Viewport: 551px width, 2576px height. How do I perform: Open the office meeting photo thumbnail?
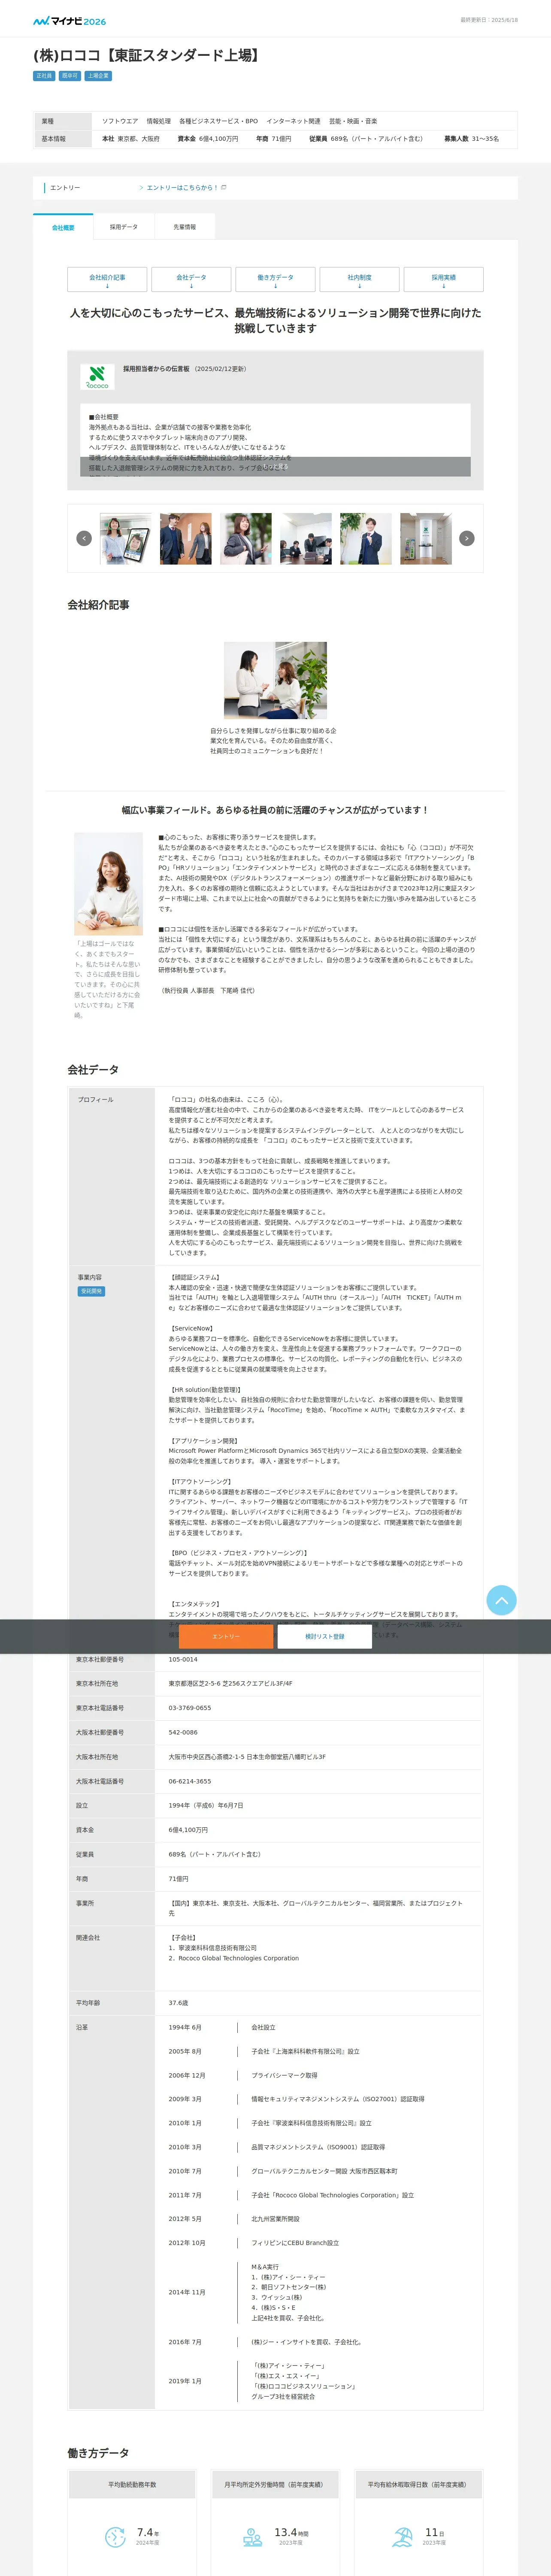pyautogui.click(x=306, y=538)
